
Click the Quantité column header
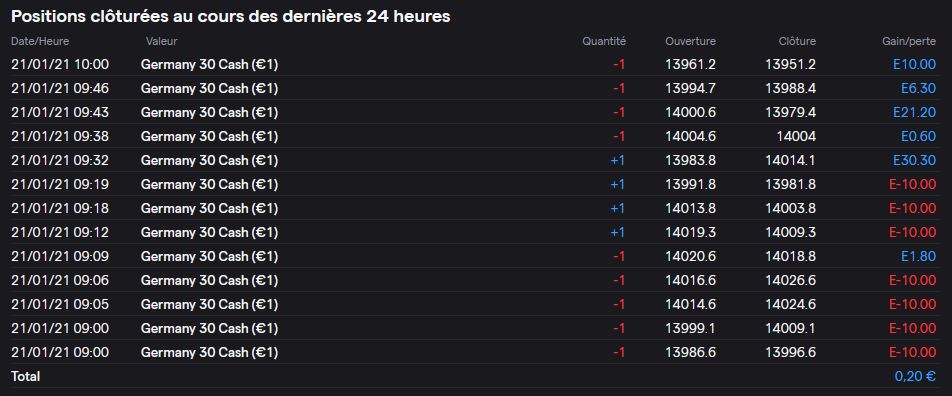click(604, 41)
